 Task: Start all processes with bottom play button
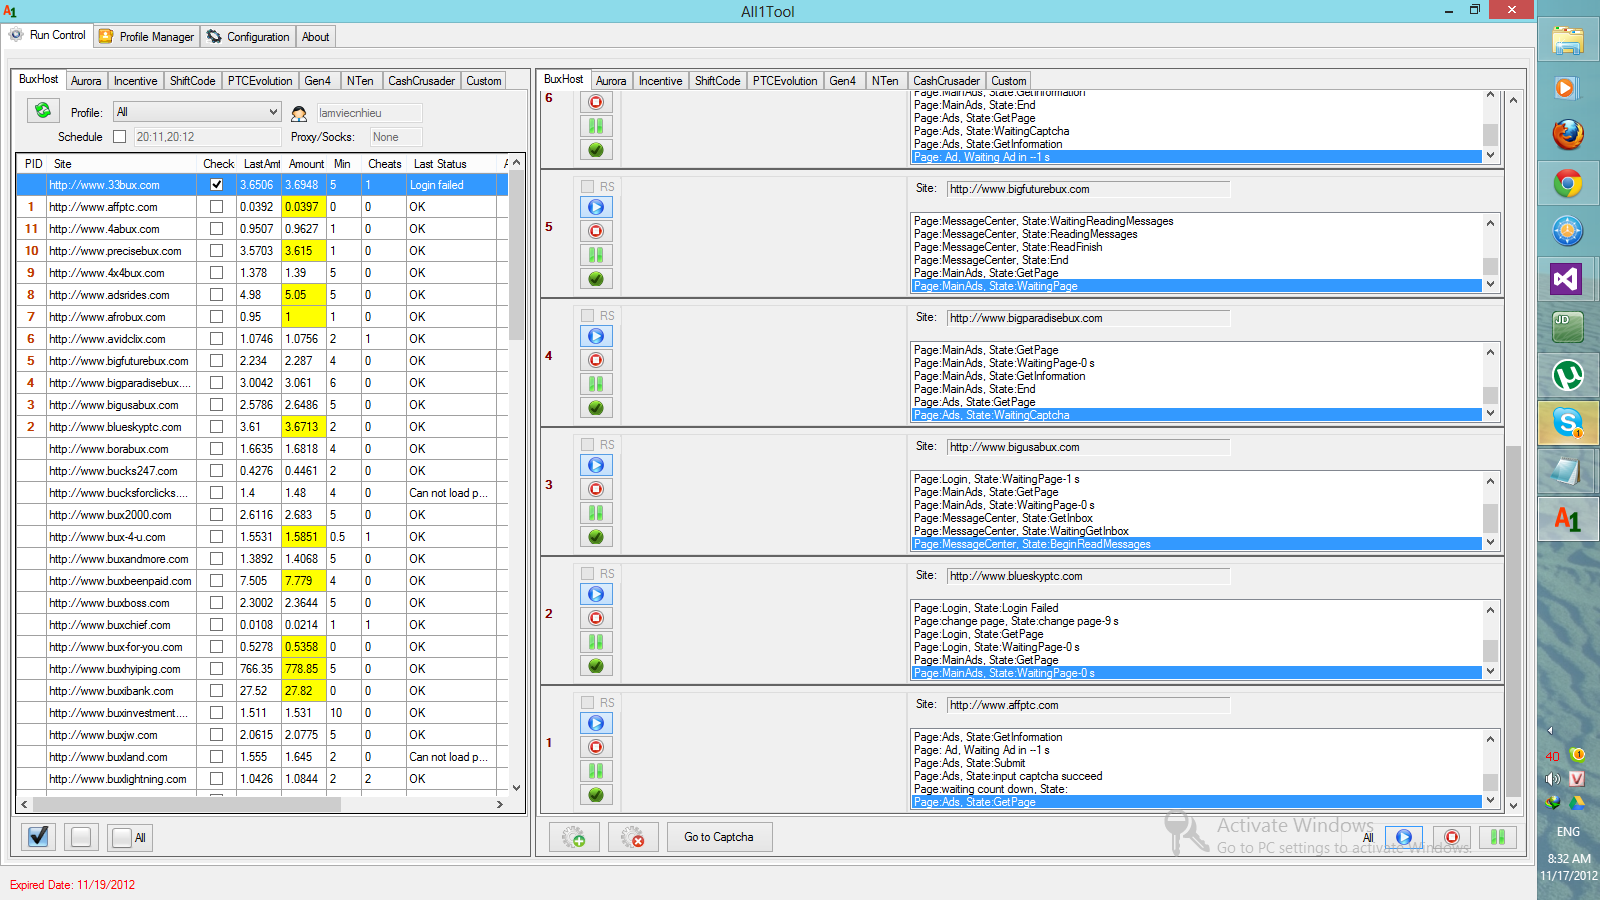(x=1403, y=837)
